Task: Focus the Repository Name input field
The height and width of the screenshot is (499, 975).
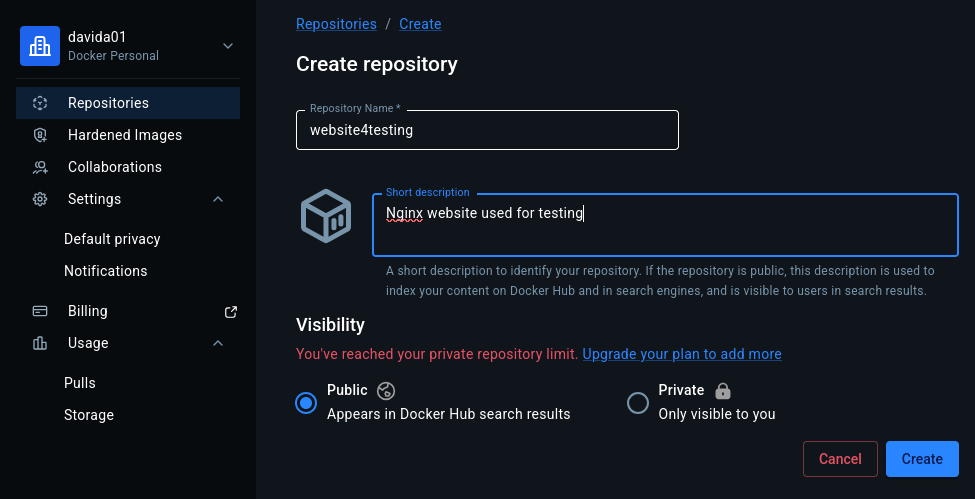Action: tap(488, 130)
